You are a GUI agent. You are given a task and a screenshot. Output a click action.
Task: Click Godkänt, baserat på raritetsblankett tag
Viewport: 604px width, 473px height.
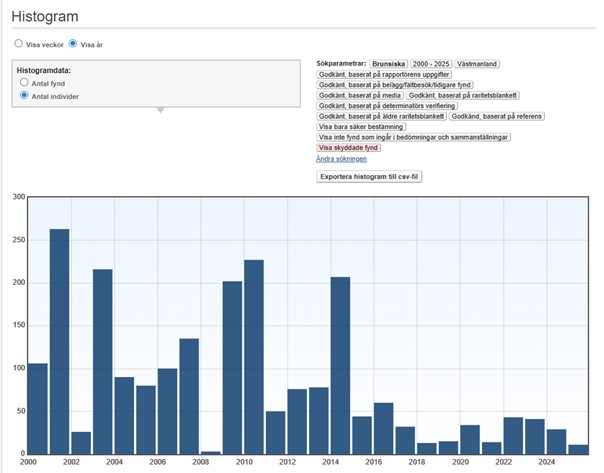coord(463,95)
